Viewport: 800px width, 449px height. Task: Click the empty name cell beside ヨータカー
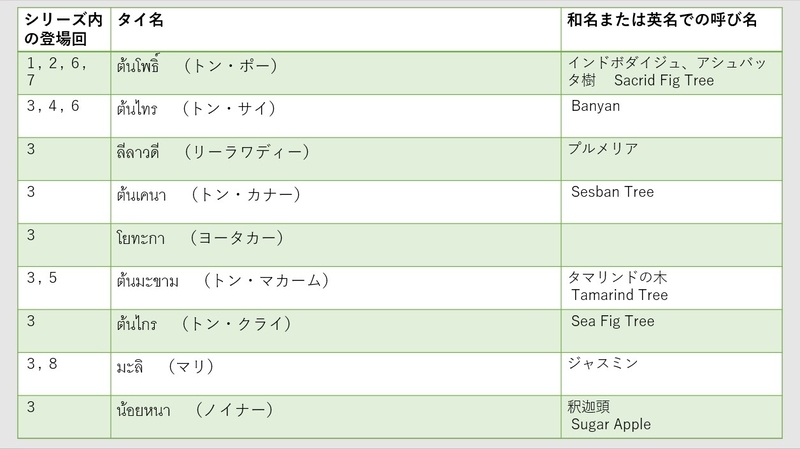pyautogui.click(x=671, y=245)
